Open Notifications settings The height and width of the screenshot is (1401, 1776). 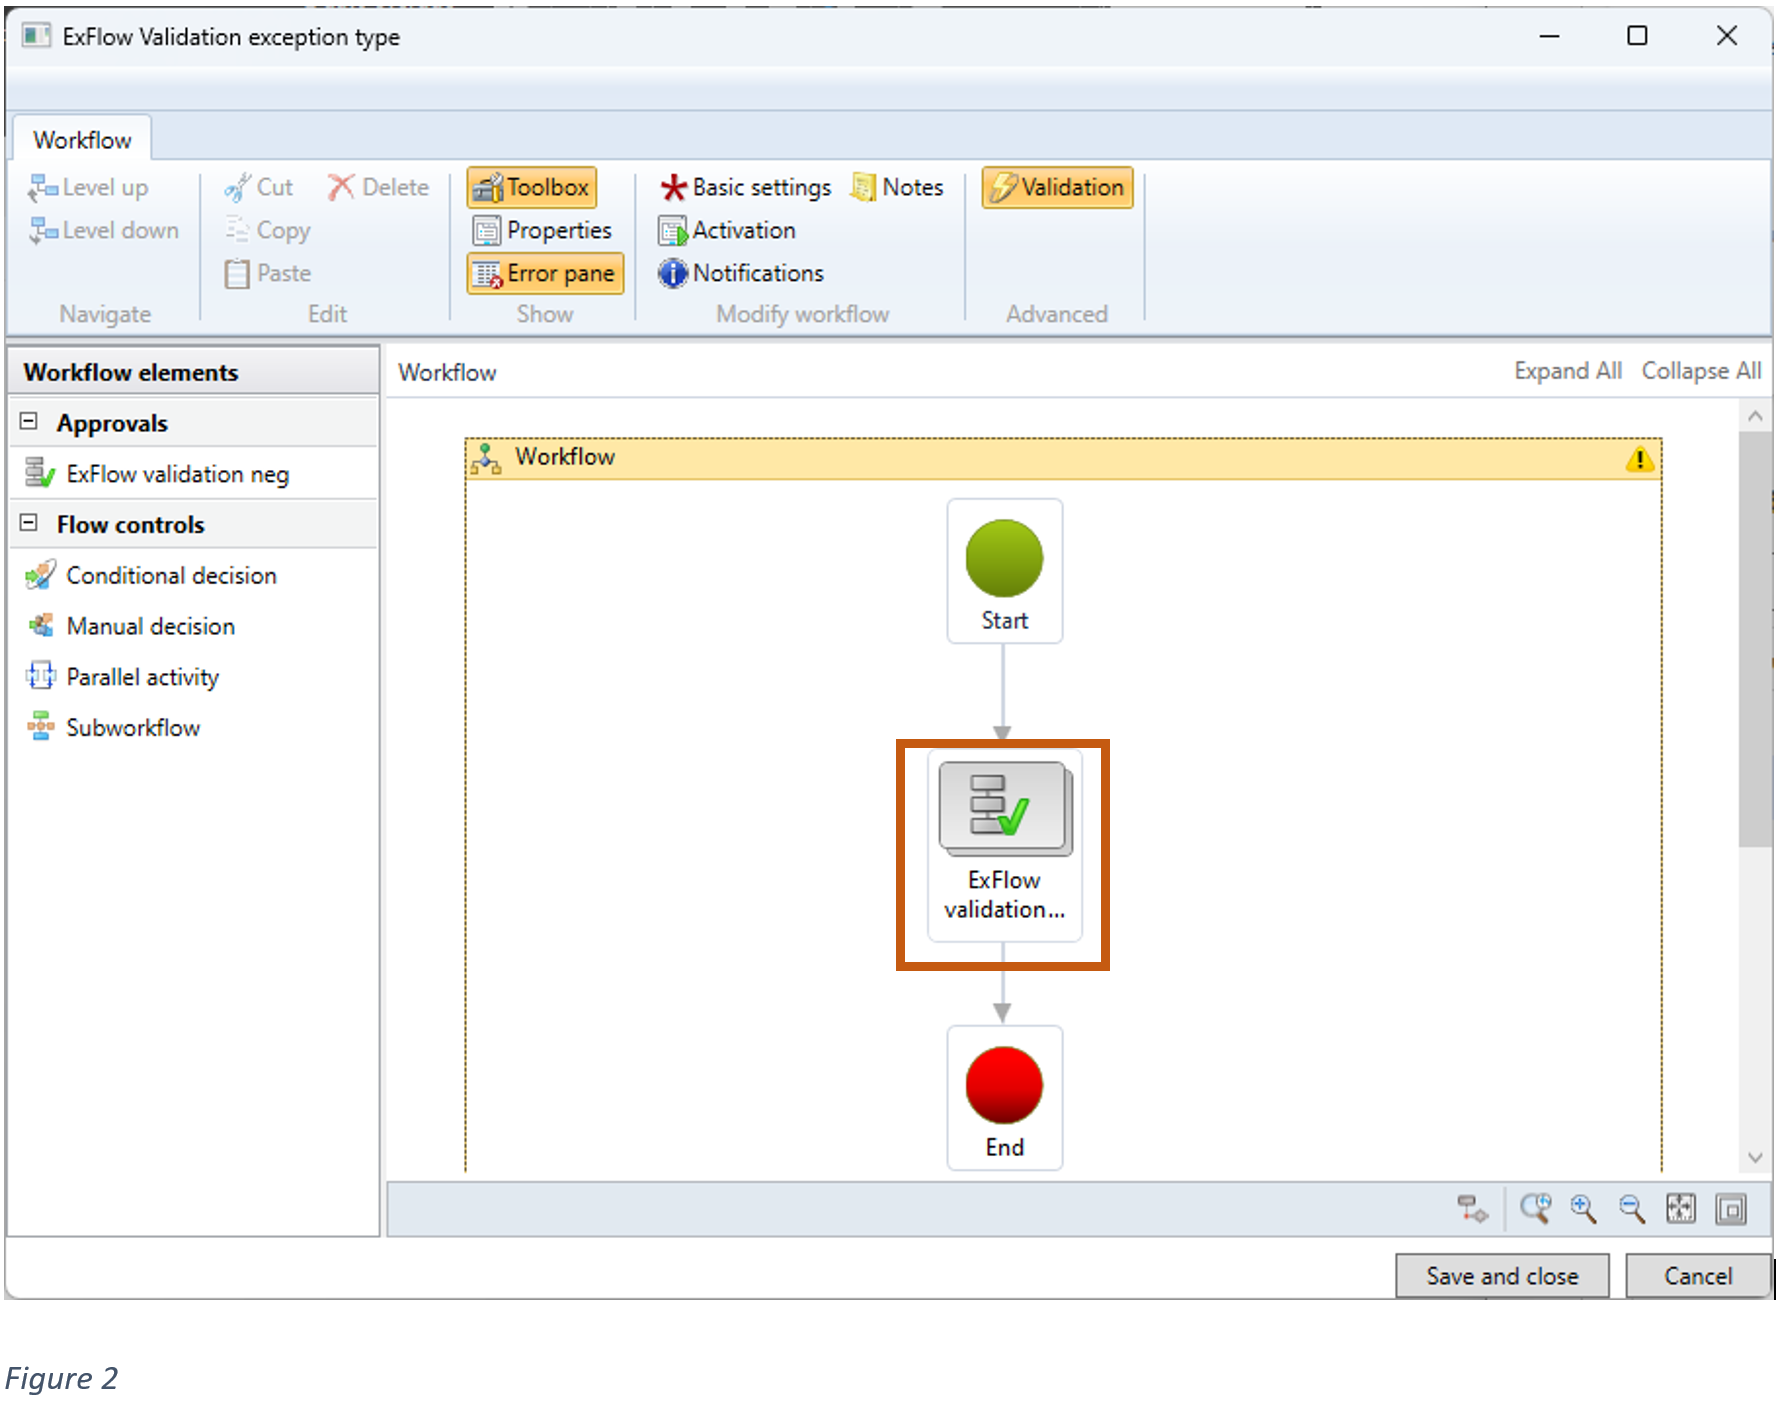(741, 273)
